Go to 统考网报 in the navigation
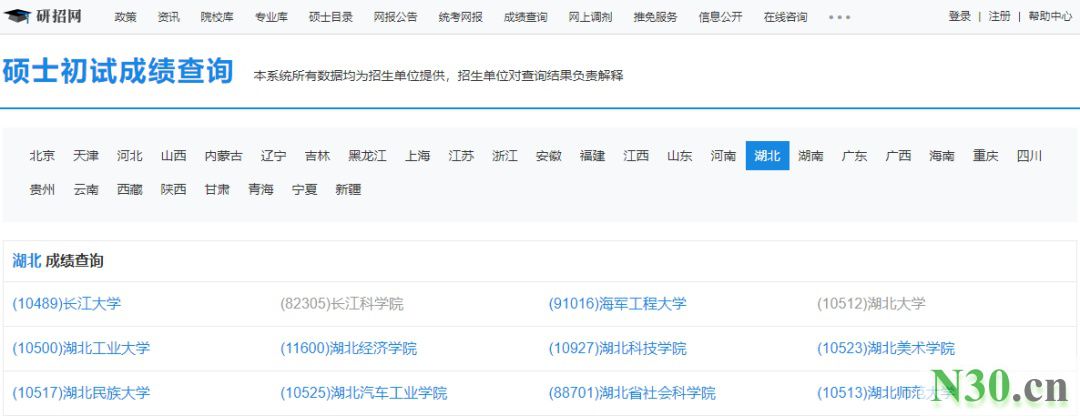The height and width of the screenshot is (416, 1080). (460, 17)
